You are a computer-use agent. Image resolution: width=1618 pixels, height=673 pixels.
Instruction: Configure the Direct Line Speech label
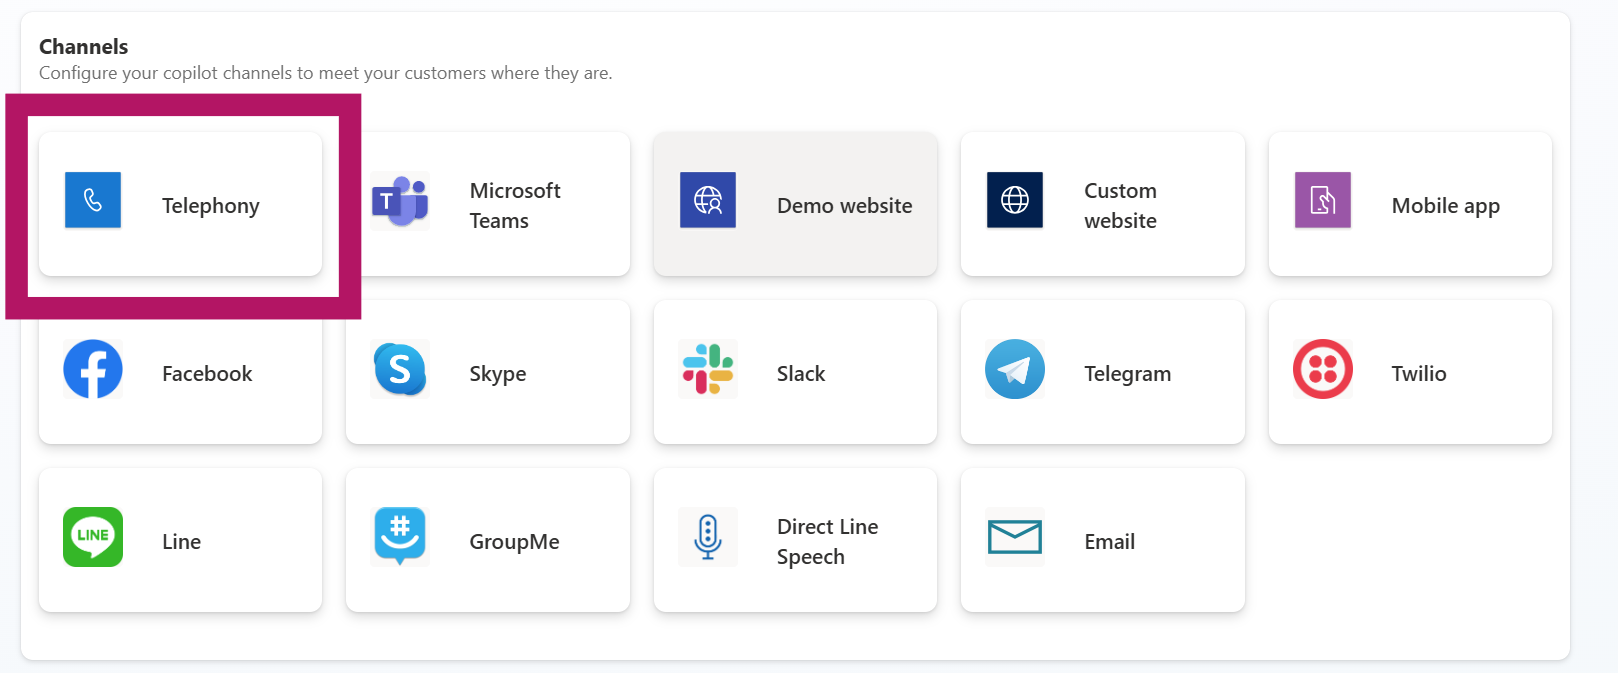(828, 541)
